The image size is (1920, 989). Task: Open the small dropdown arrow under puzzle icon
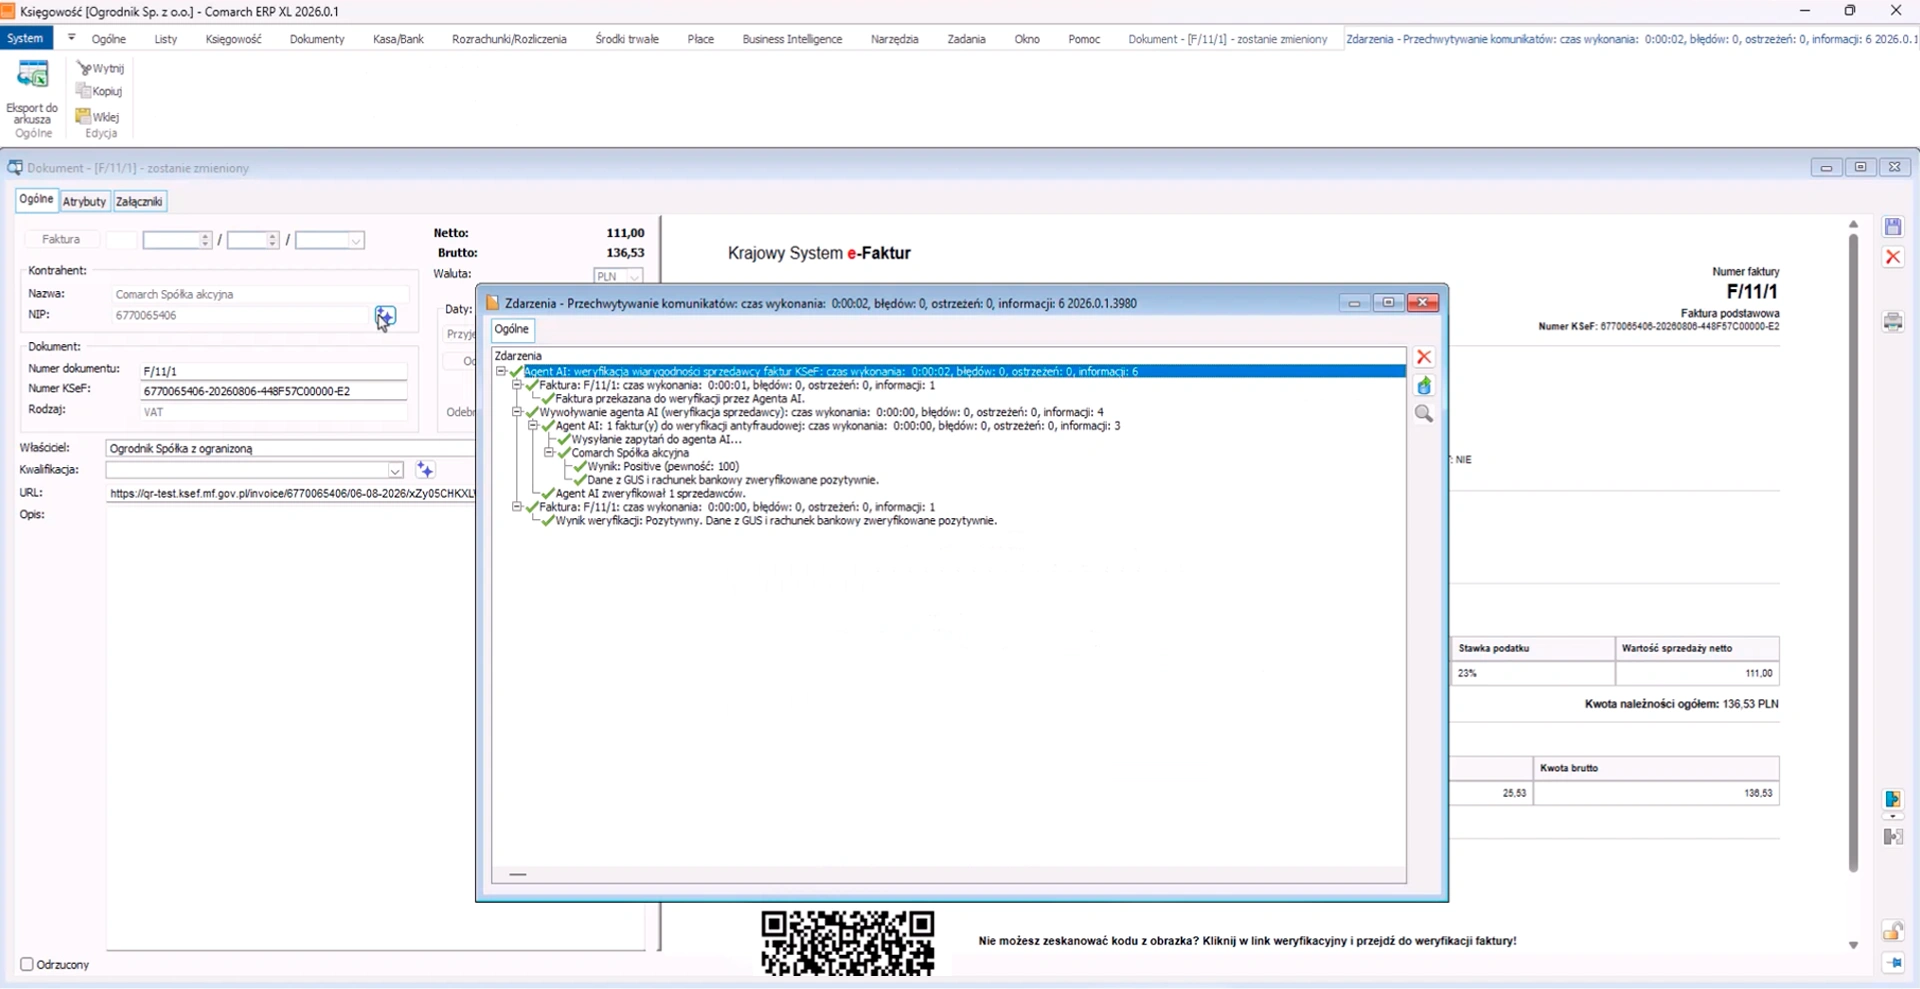point(1893,816)
